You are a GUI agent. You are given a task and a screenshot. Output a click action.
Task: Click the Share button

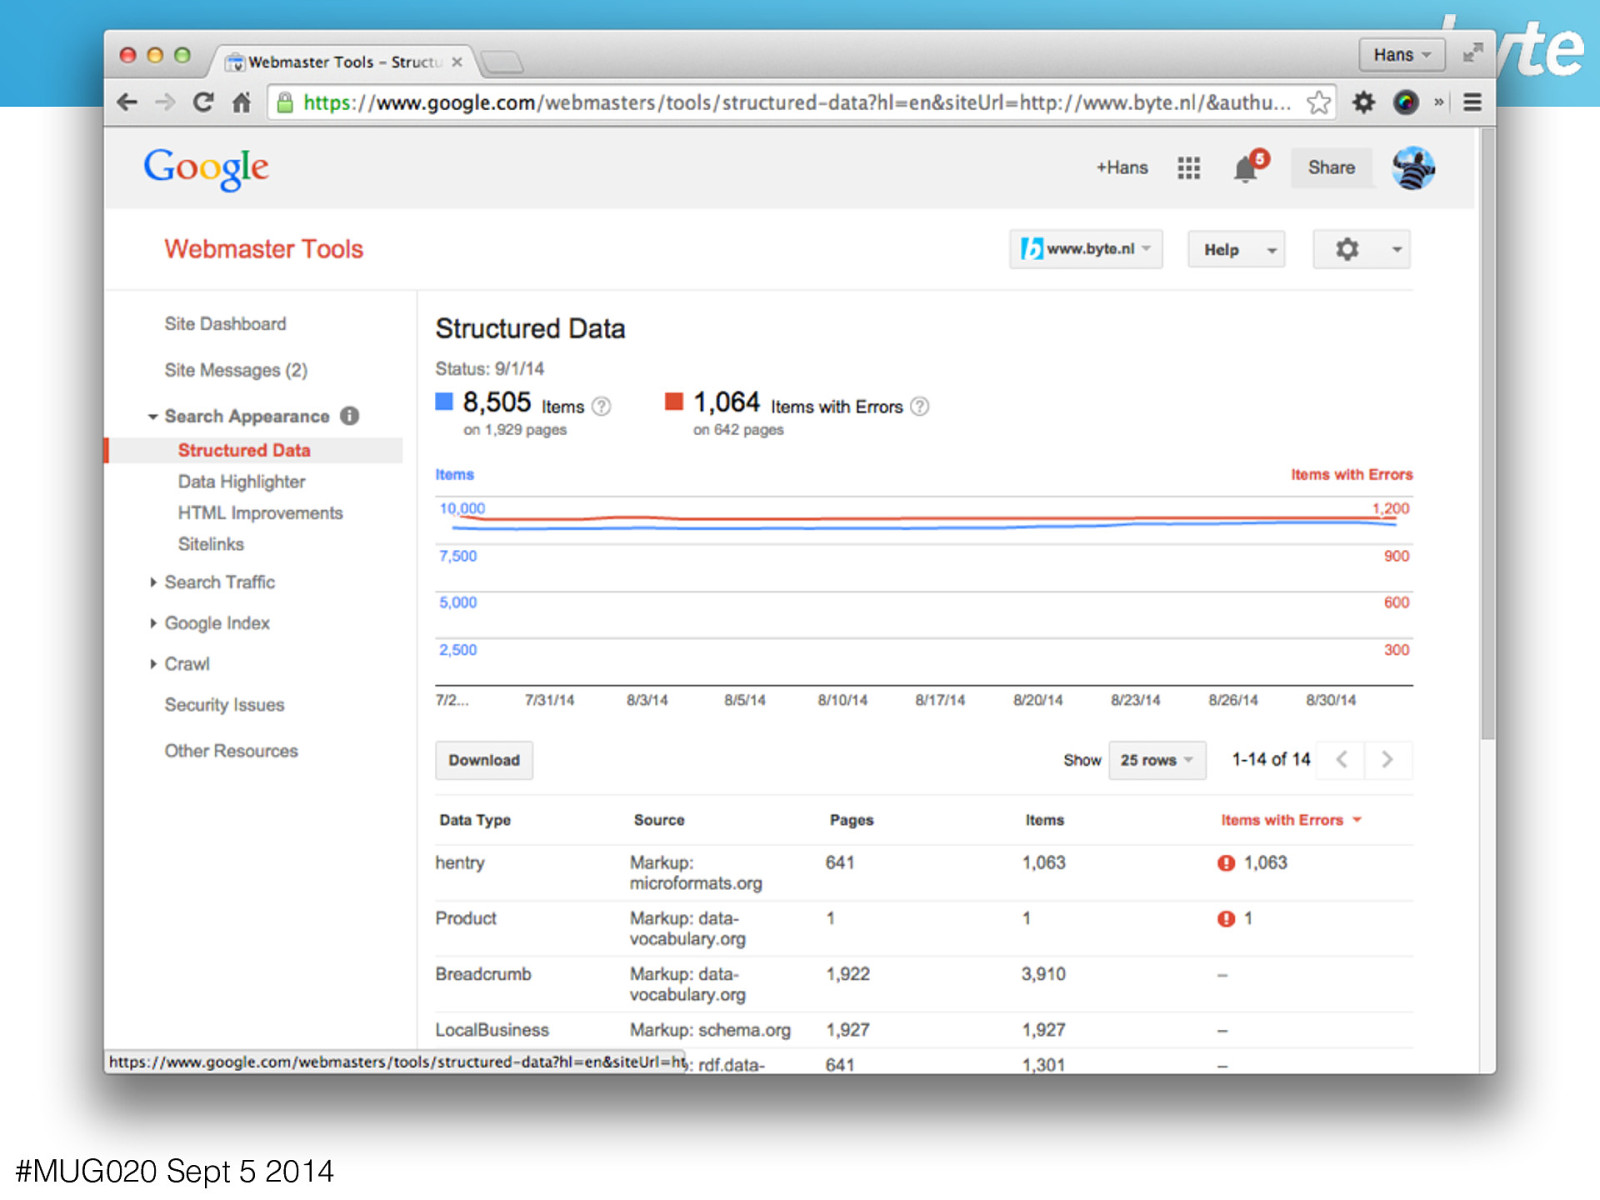(x=1331, y=168)
